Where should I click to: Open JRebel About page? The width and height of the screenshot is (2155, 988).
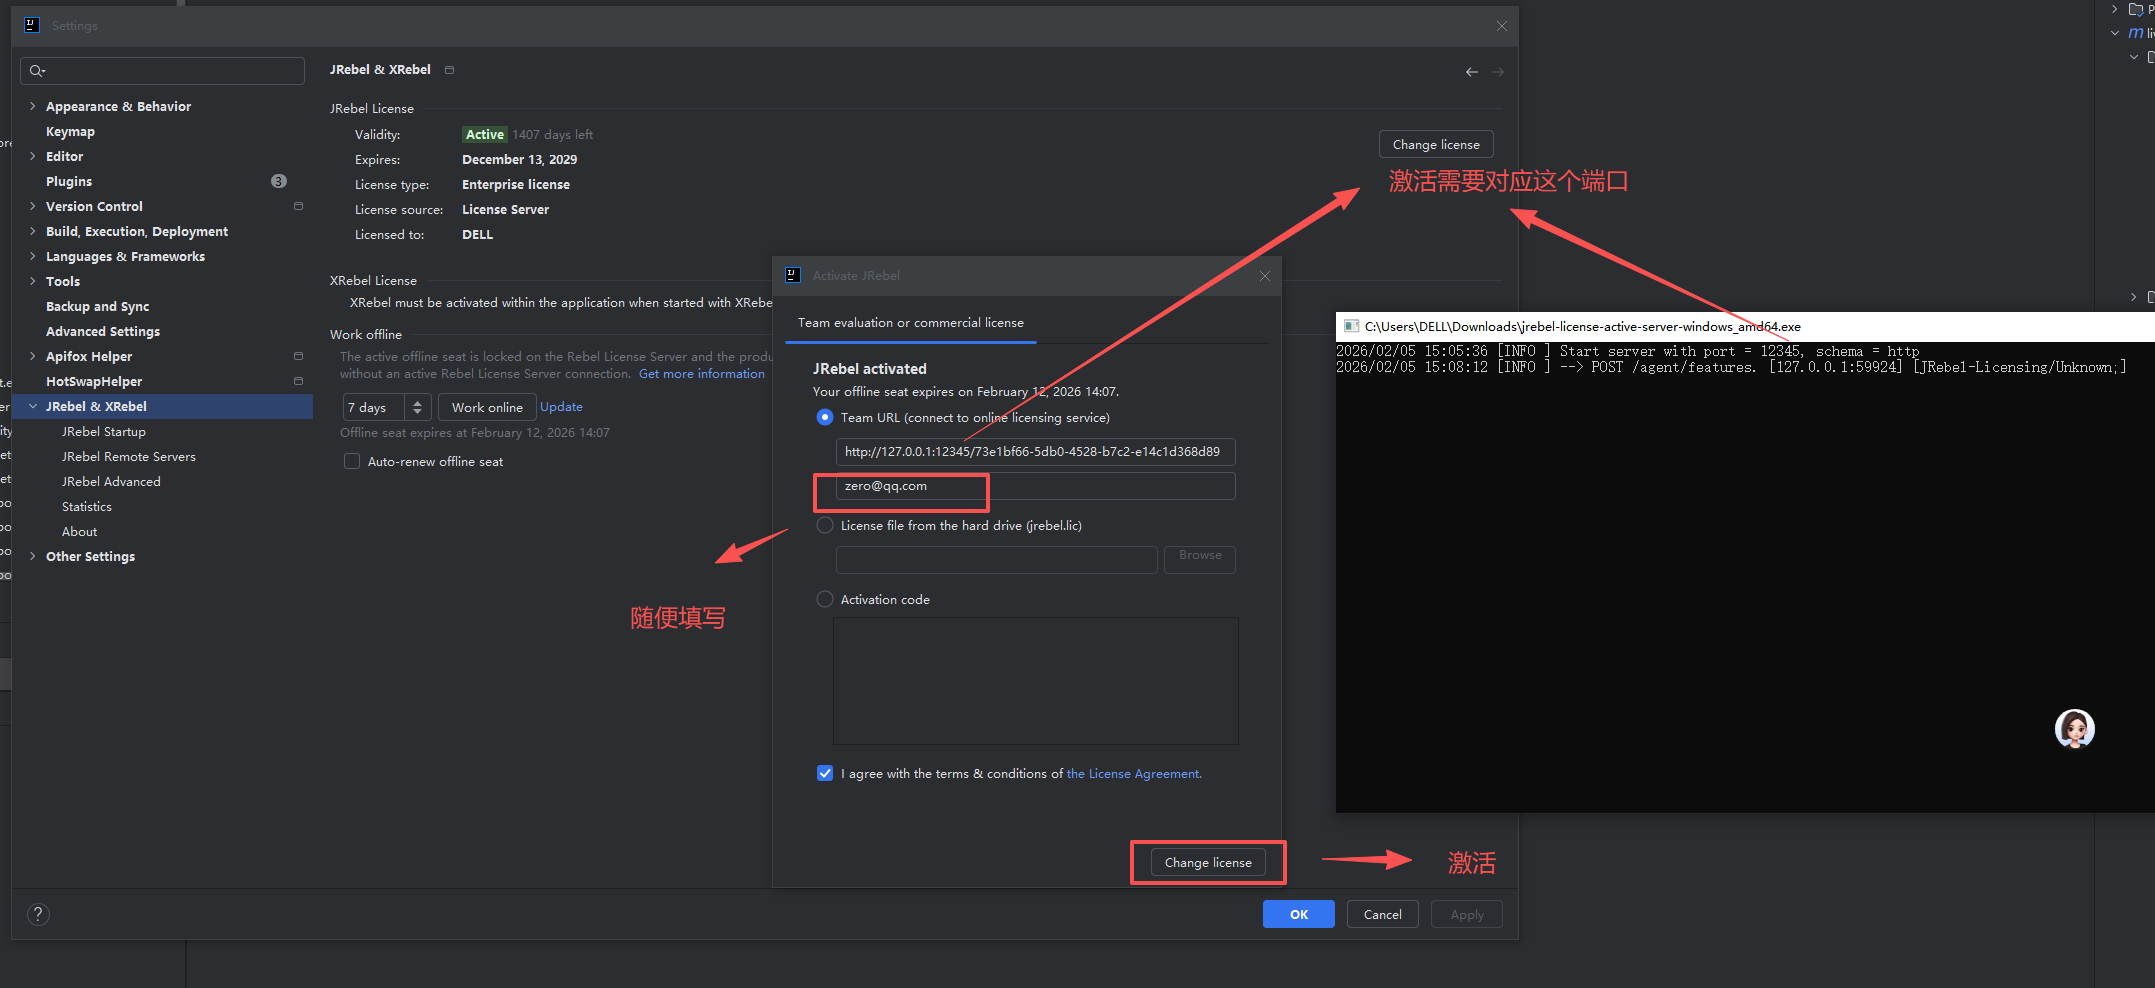80,531
